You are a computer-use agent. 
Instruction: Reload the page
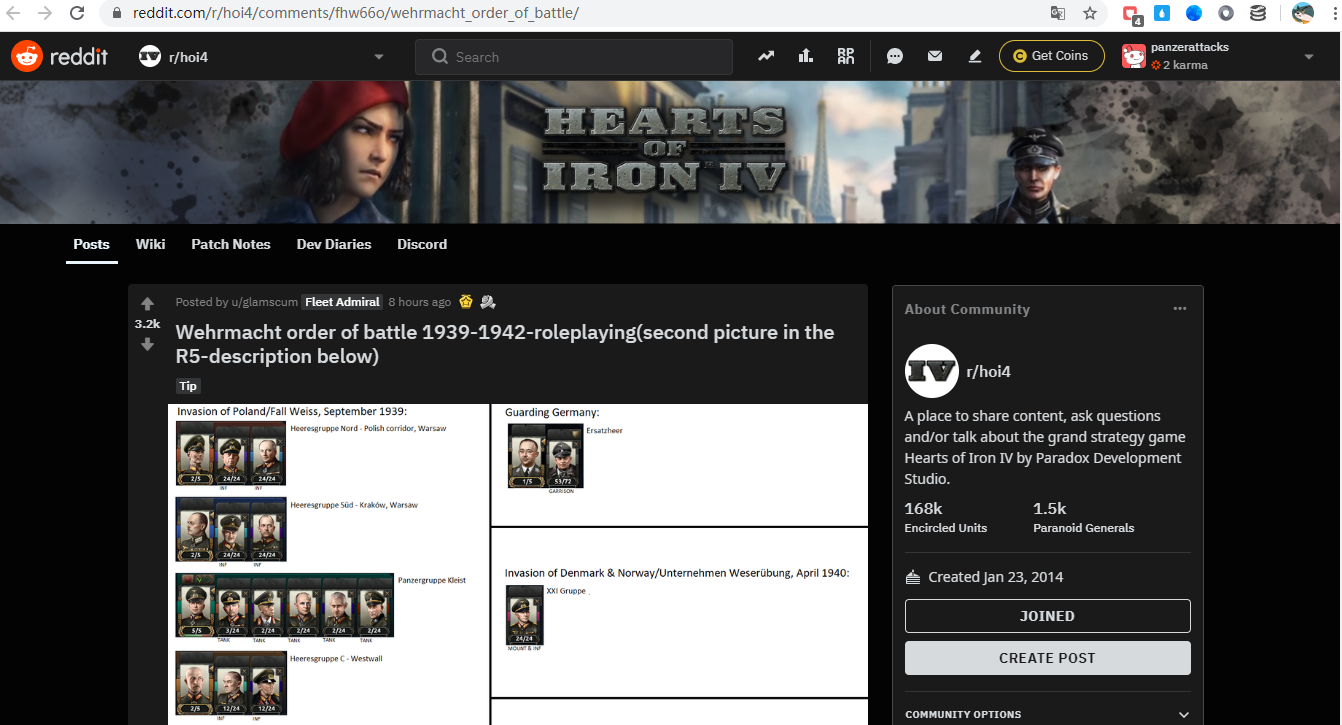(77, 14)
